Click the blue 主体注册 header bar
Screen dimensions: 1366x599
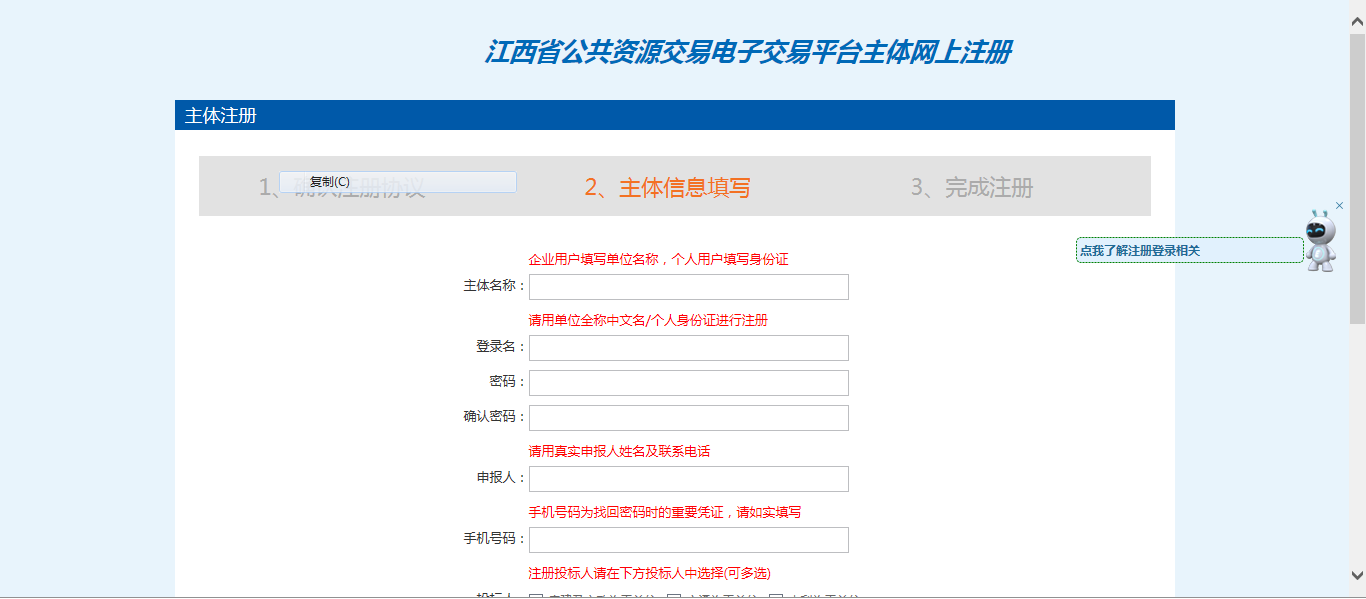point(674,115)
